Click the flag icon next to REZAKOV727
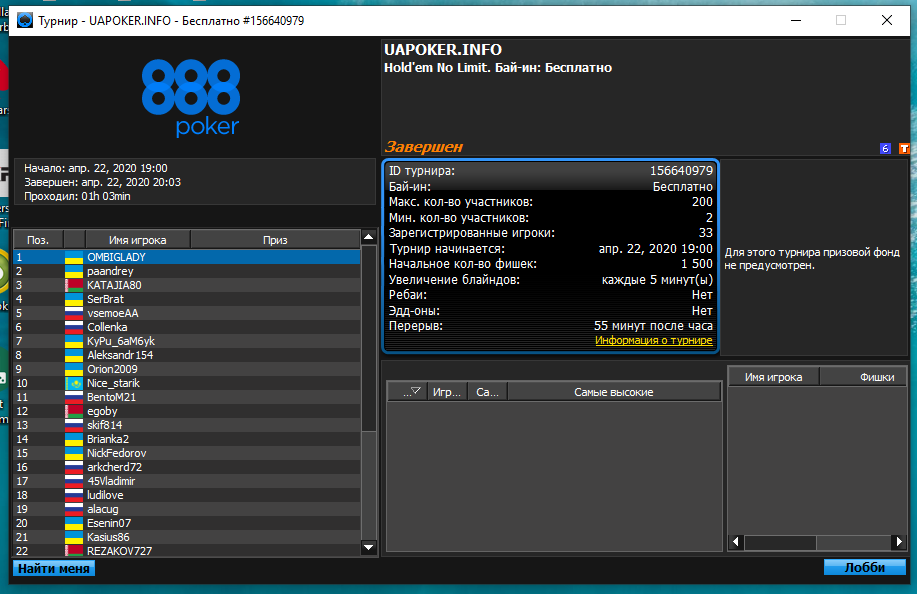 pos(74,551)
